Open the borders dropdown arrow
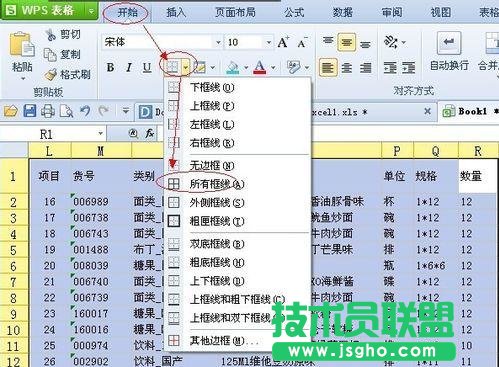This screenshot has width=499, height=367. pos(185,68)
